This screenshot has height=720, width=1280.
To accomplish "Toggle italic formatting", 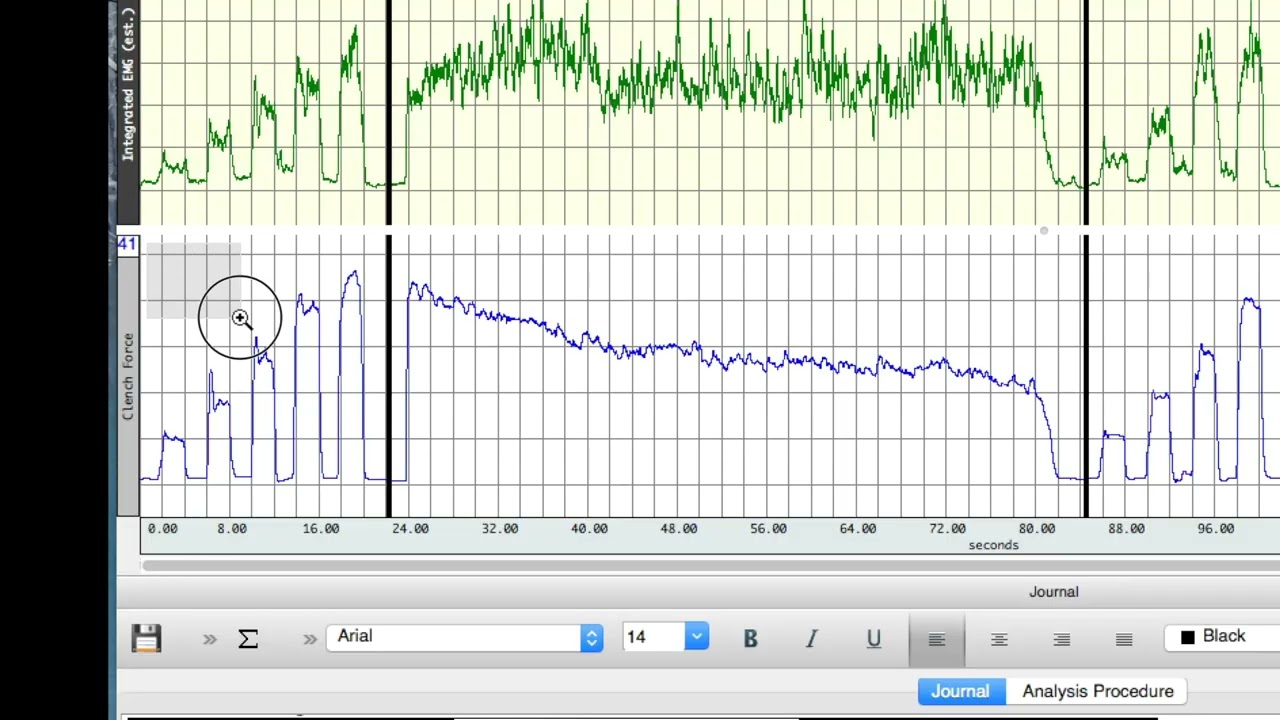I will [x=812, y=638].
